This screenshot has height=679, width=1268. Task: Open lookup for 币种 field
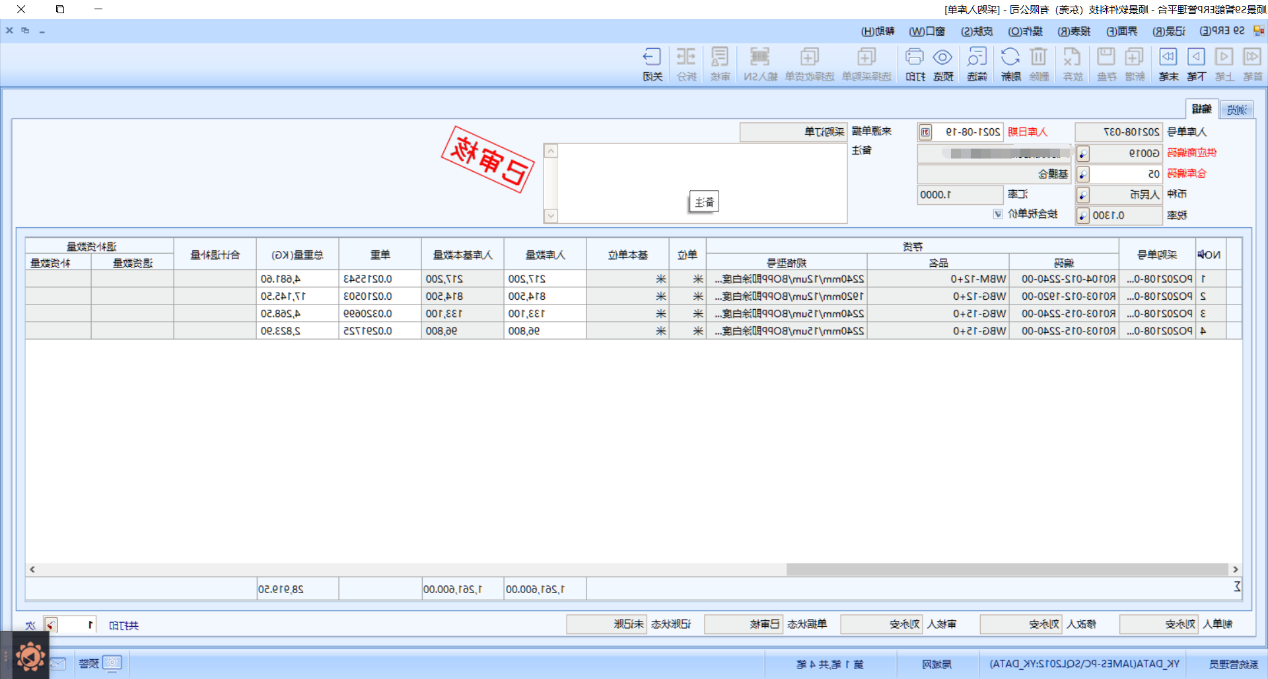coord(1083,194)
